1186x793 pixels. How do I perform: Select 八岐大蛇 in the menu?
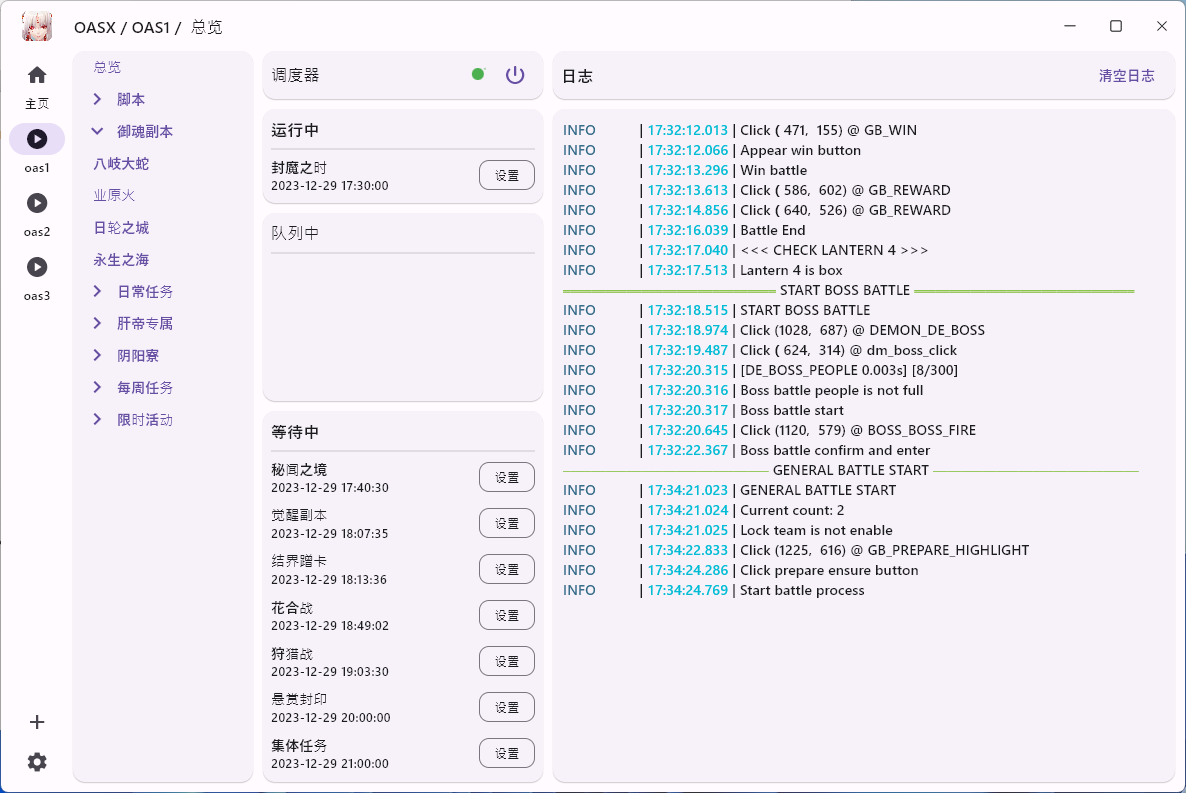(x=121, y=163)
